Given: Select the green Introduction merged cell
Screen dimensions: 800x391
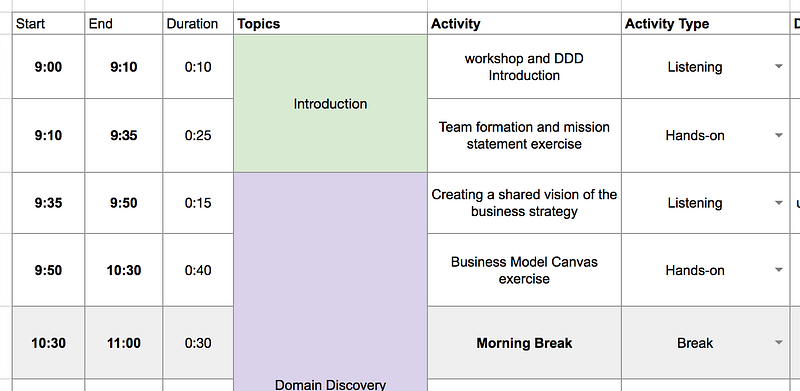Looking at the screenshot, I should (x=331, y=104).
